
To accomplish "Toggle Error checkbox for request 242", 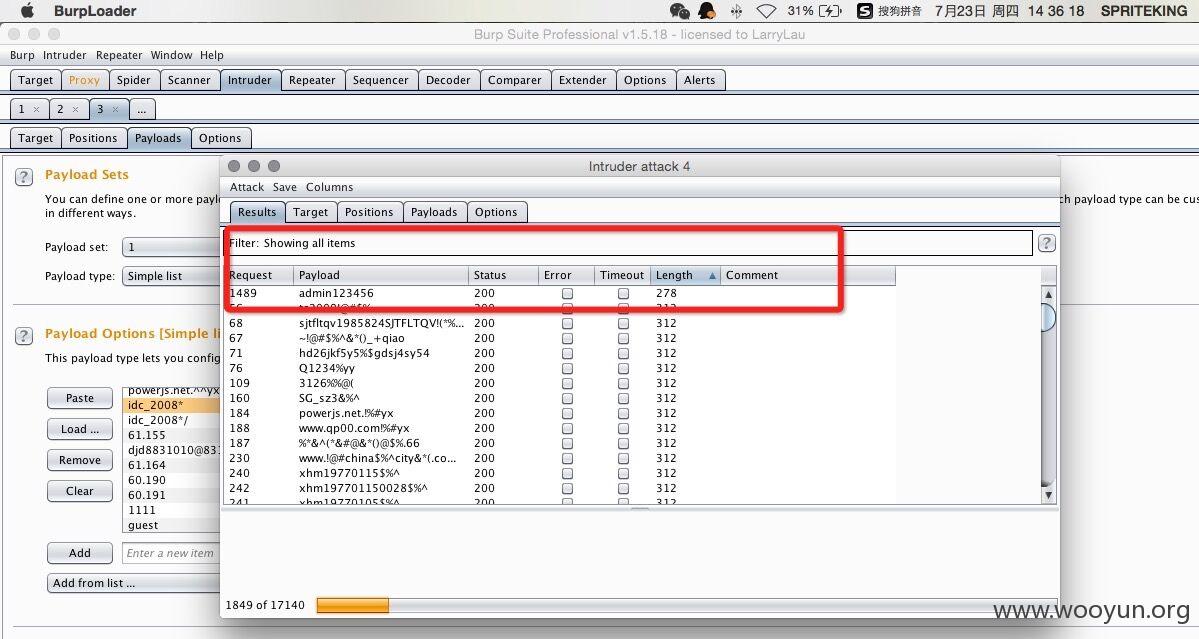I will [x=567, y=488].
